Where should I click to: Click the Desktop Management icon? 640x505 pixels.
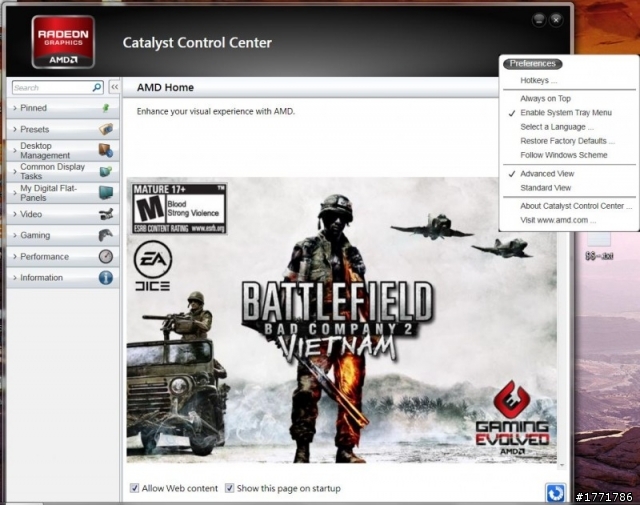(x=106, y=151)
